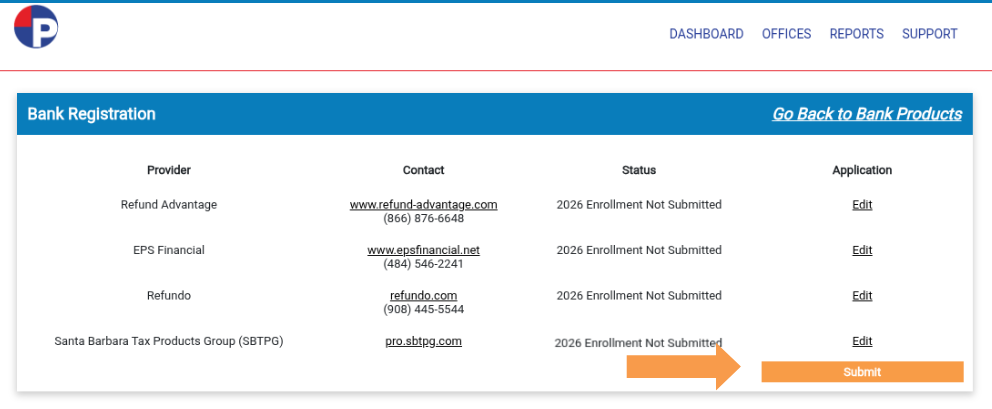Open the Reports menu item
The image size is (992, 409).
857,34
